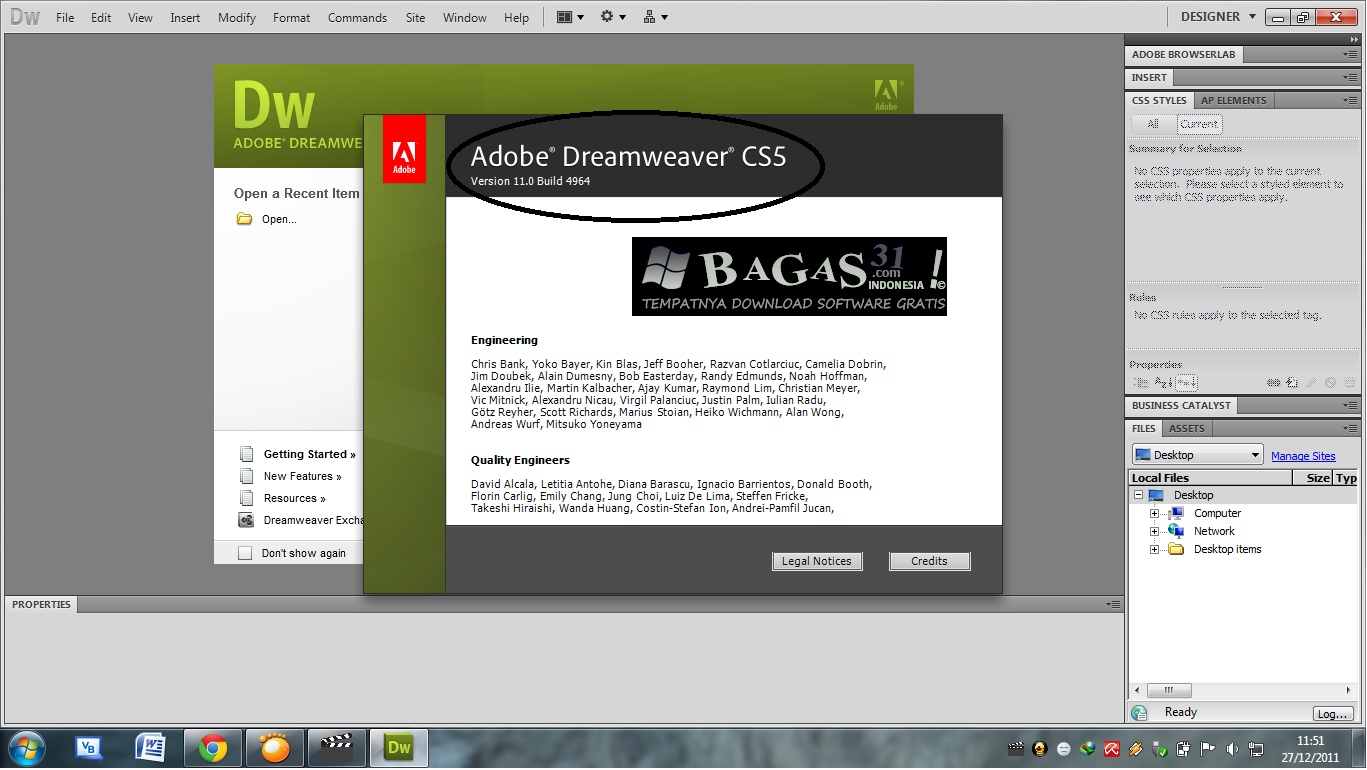Image resolution: width=1367 pixels, height=770 pixels.
Task: Select the Files tab
Action: pos(1144,428)
